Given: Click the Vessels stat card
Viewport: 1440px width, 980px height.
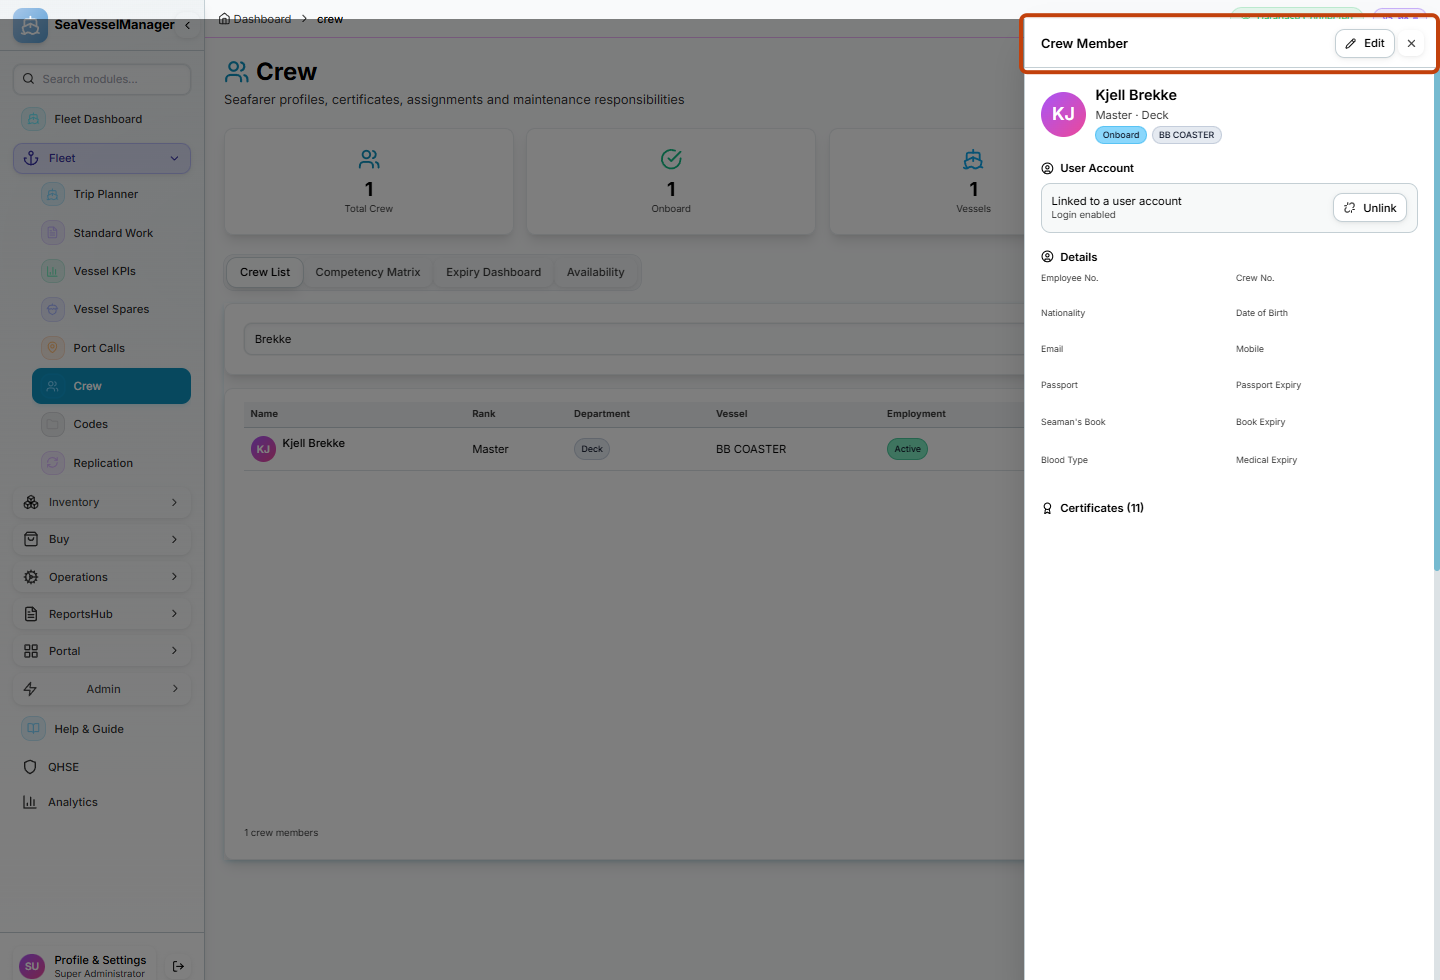Looking at the screenshot, I should [927, 182].
